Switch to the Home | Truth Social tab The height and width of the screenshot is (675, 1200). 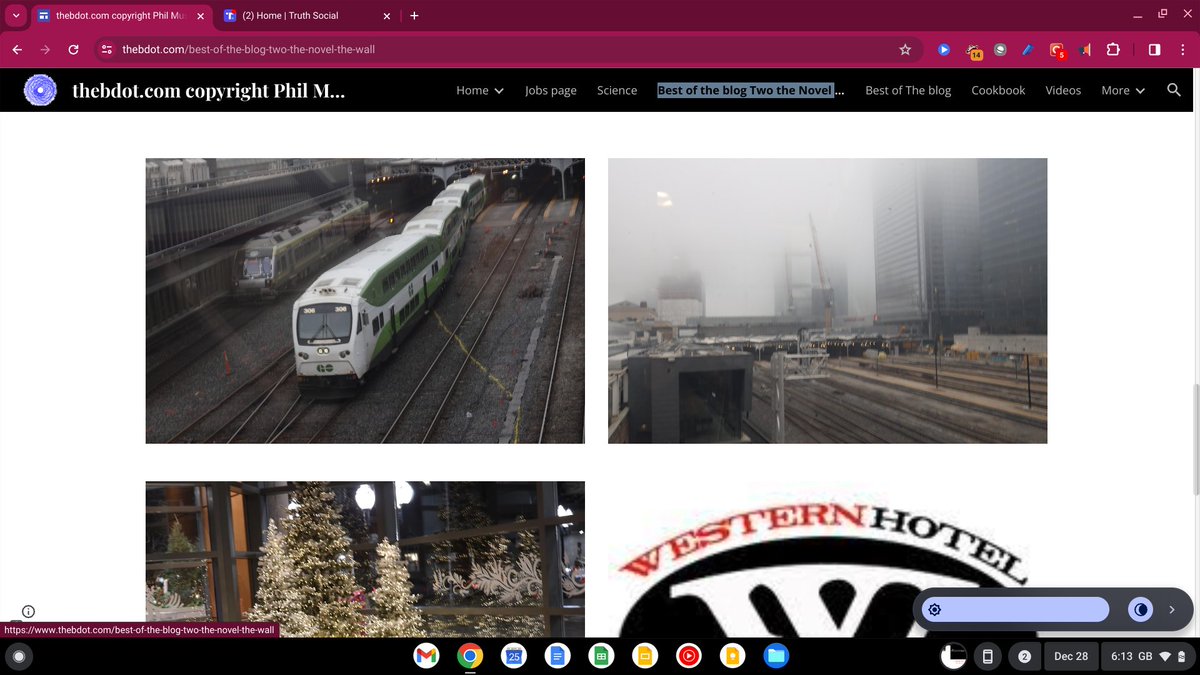[x=306, y=16]
